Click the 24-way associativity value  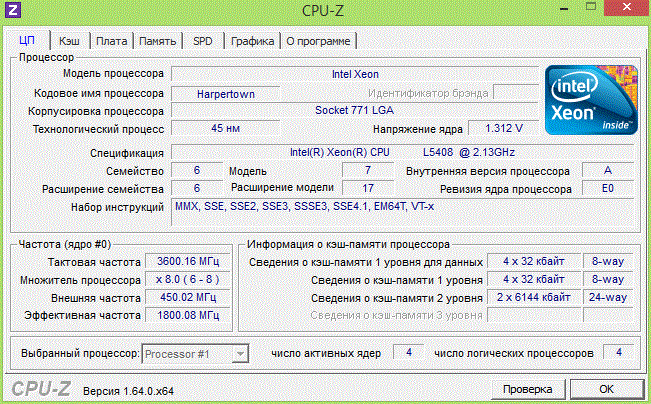point(608,297)
